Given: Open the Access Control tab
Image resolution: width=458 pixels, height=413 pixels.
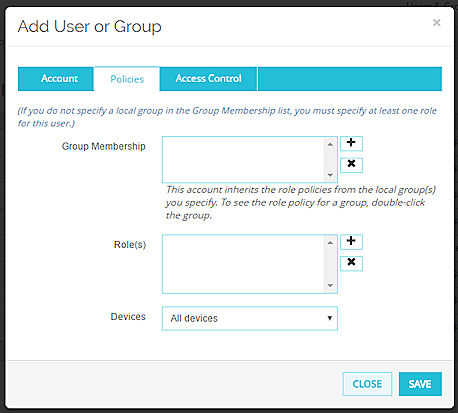Looking at the screenshot, I should [208, 79].
